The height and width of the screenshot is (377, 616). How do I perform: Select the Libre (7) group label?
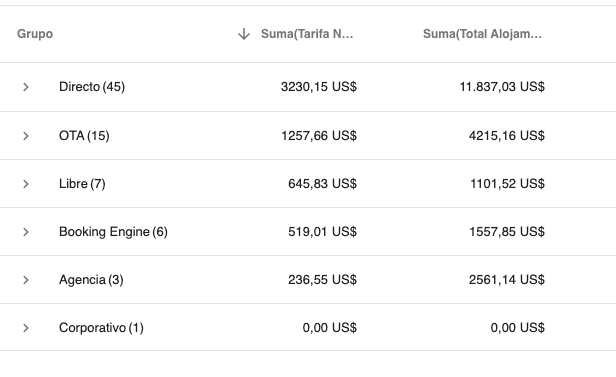(x=82, y=183)
